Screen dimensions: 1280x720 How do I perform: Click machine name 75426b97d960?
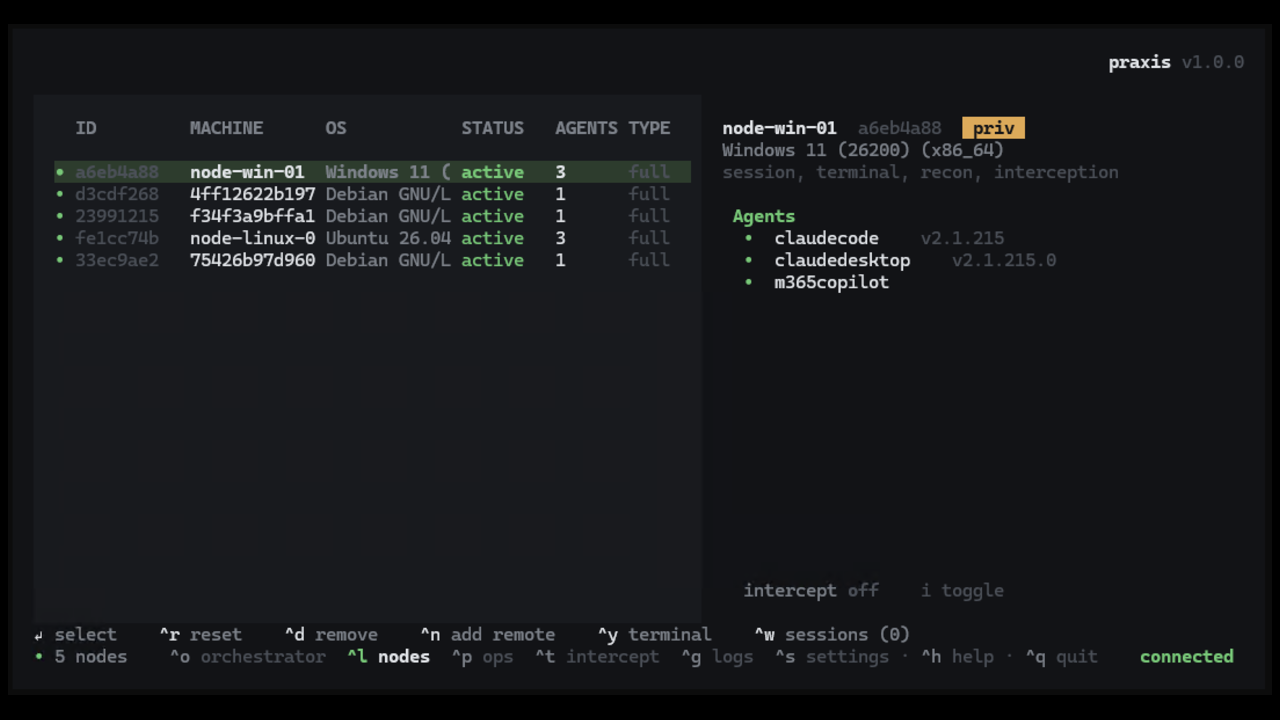tap(253, 260)
